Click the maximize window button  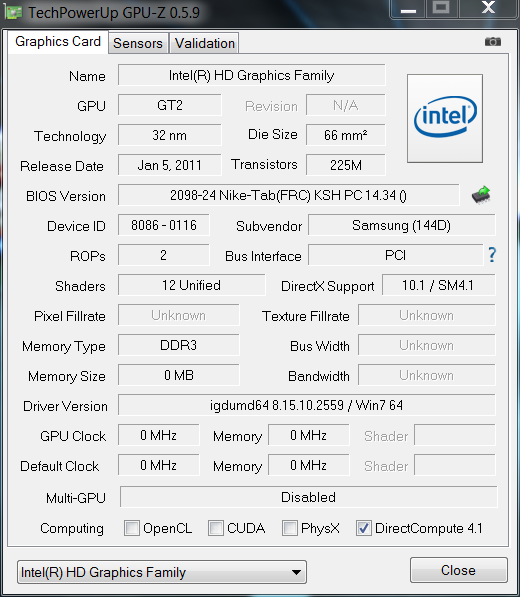[x=442, y=8]
